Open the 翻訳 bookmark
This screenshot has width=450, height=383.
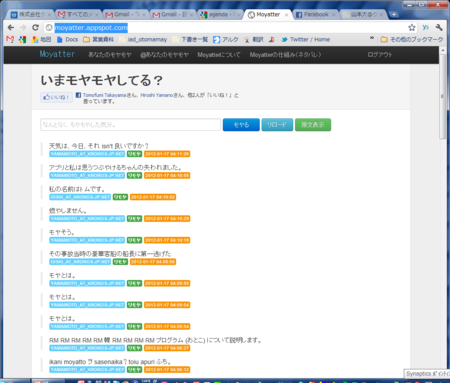pos(254,40)
